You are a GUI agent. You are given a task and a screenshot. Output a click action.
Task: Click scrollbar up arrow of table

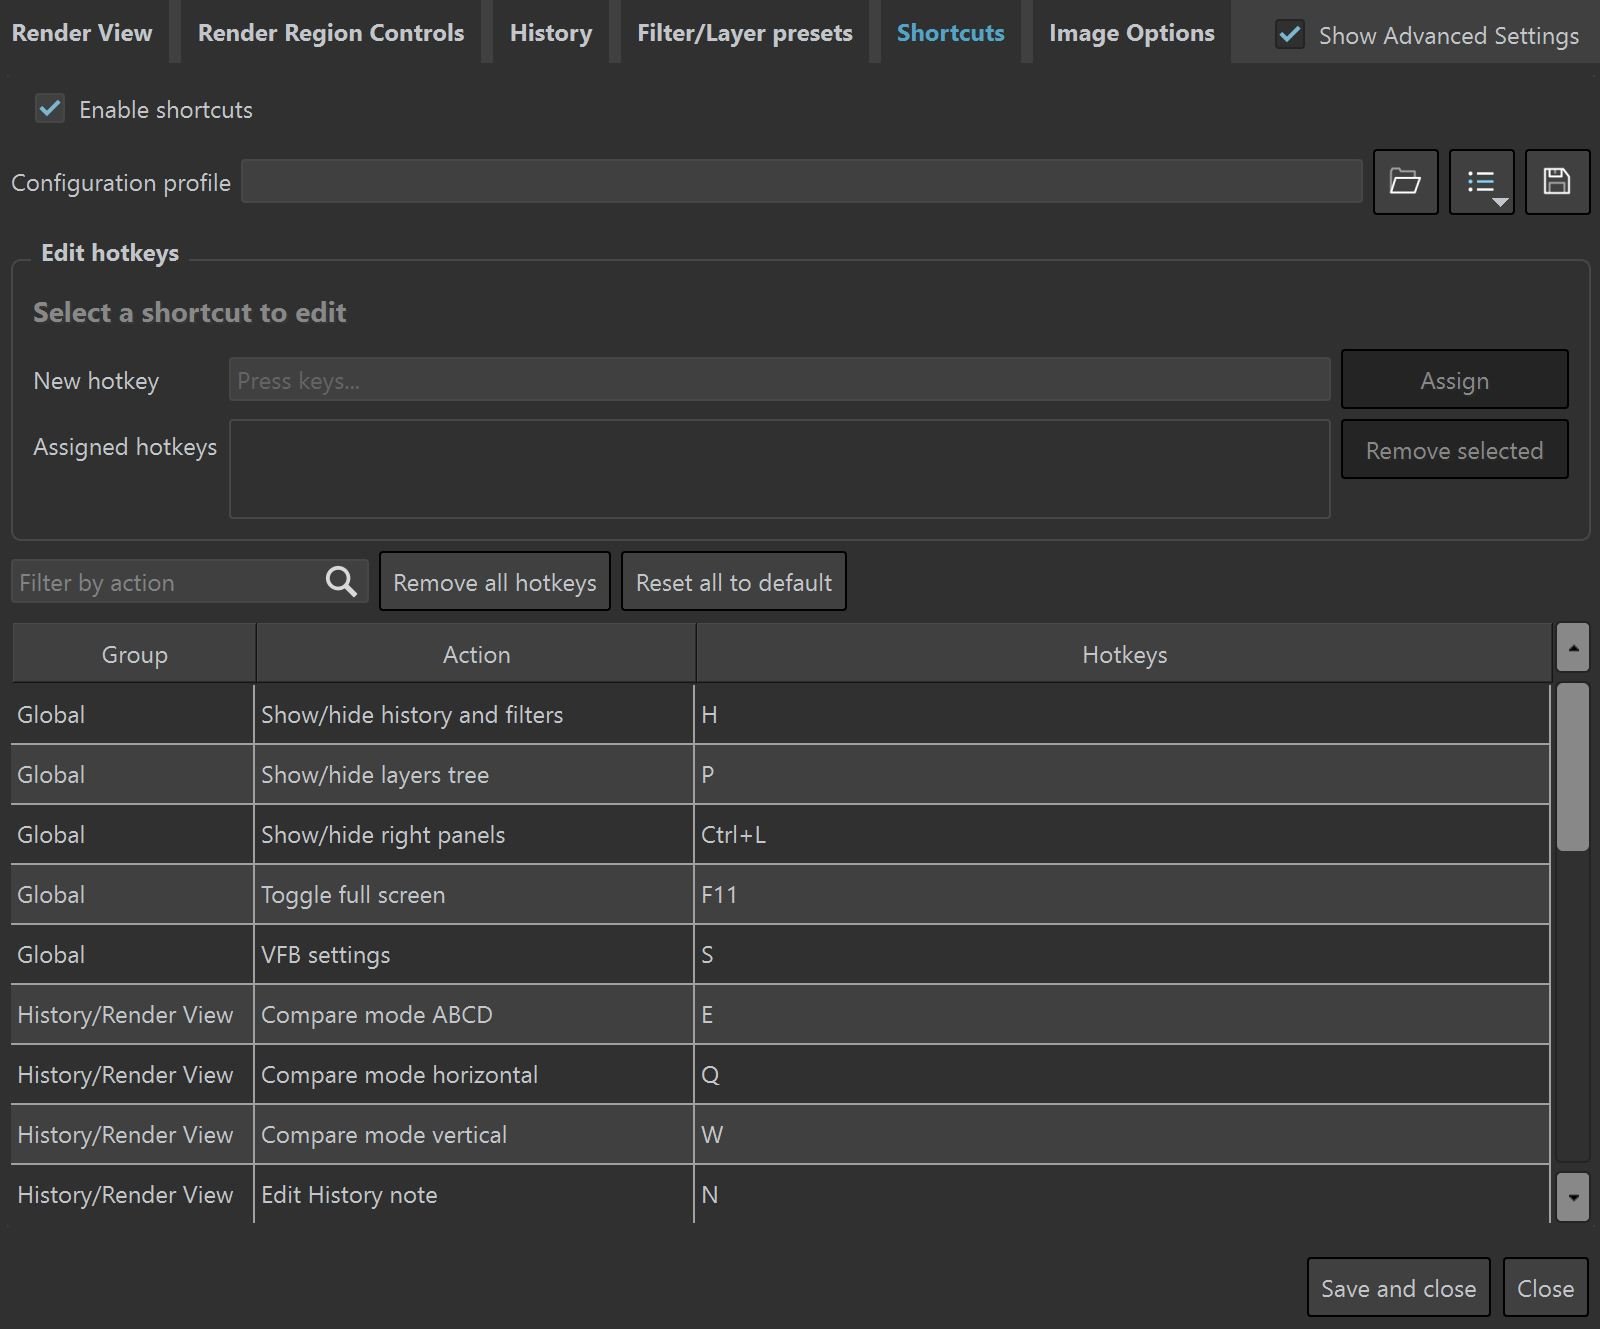point(1573,648)
